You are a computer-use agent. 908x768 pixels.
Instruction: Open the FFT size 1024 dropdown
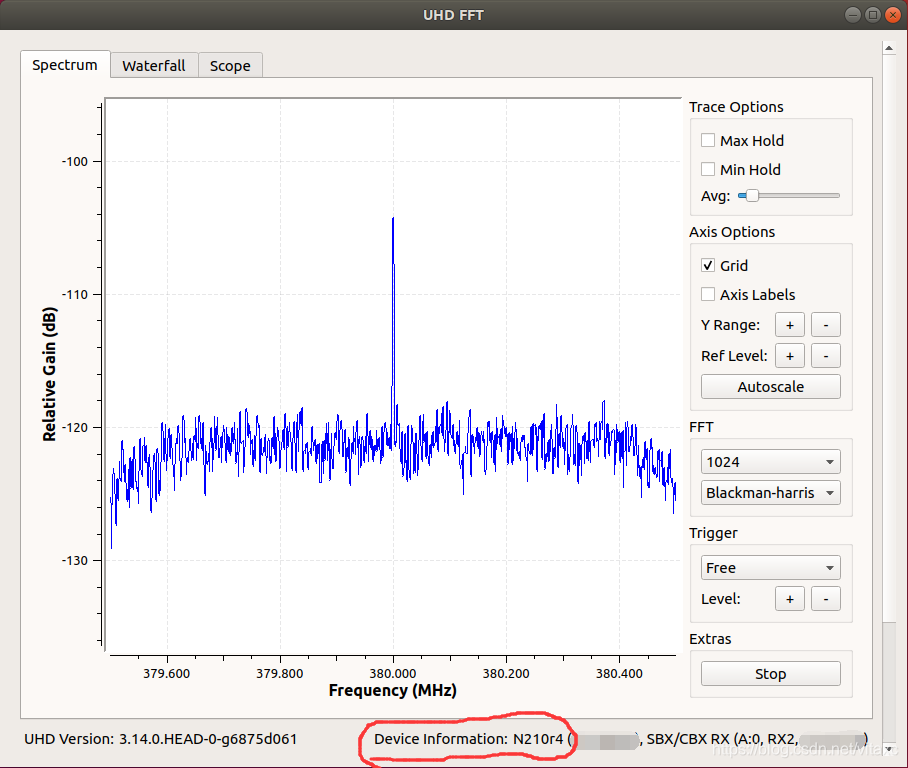pyautogui.click(x=771, y=462)
